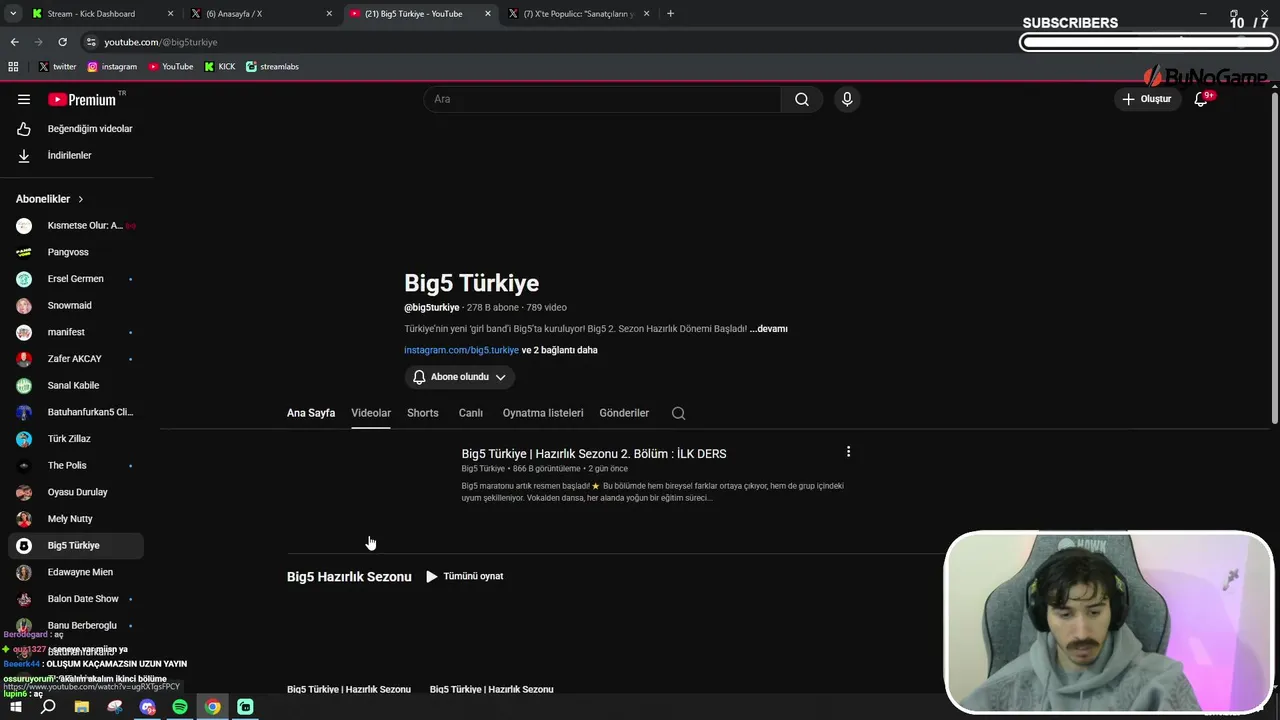
Task: Open twitter bookmark
Action: (57, 67)
